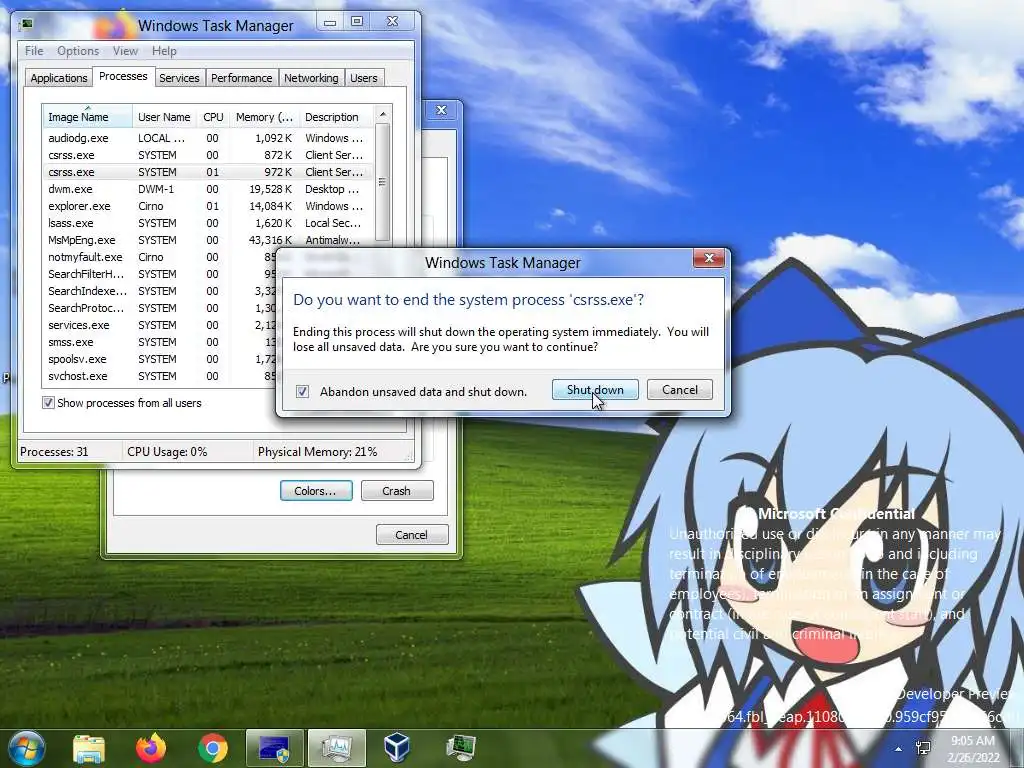Launch Firefox from the taskbar
This screenshot has width=1024, height=768.
(x=151, y=748)
